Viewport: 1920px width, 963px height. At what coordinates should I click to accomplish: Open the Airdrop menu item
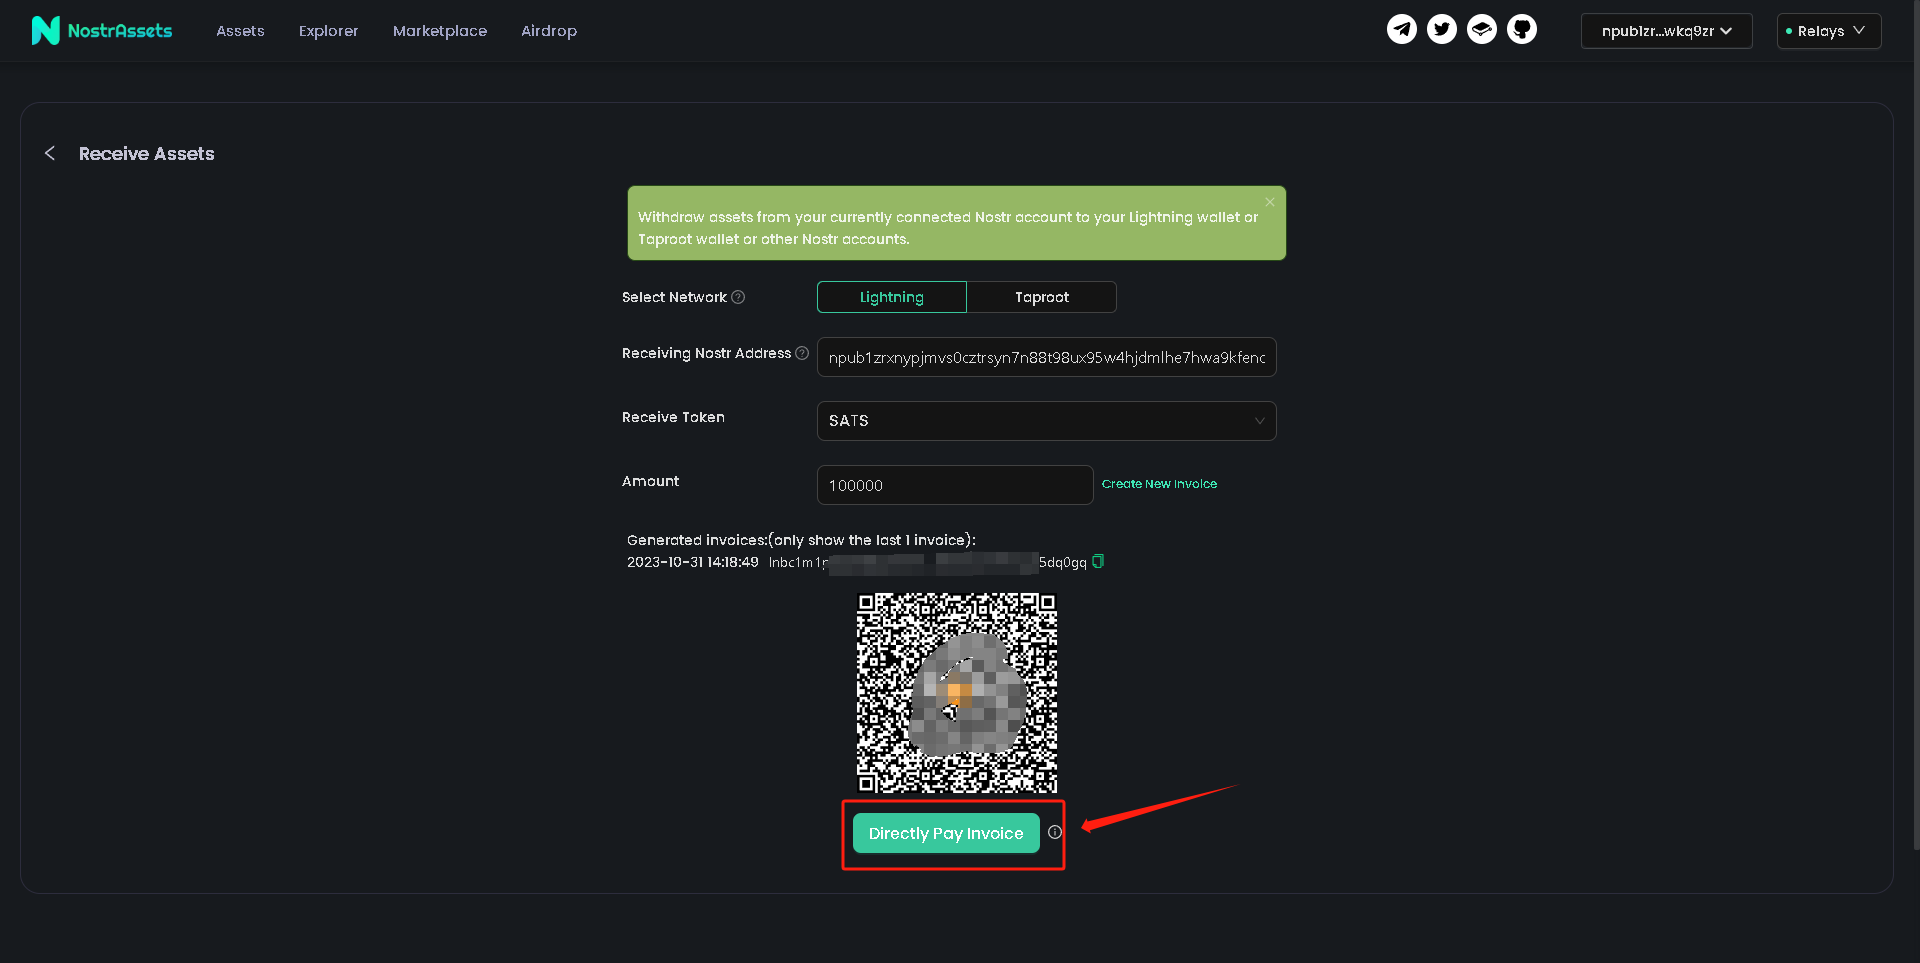tap(549, 31)
